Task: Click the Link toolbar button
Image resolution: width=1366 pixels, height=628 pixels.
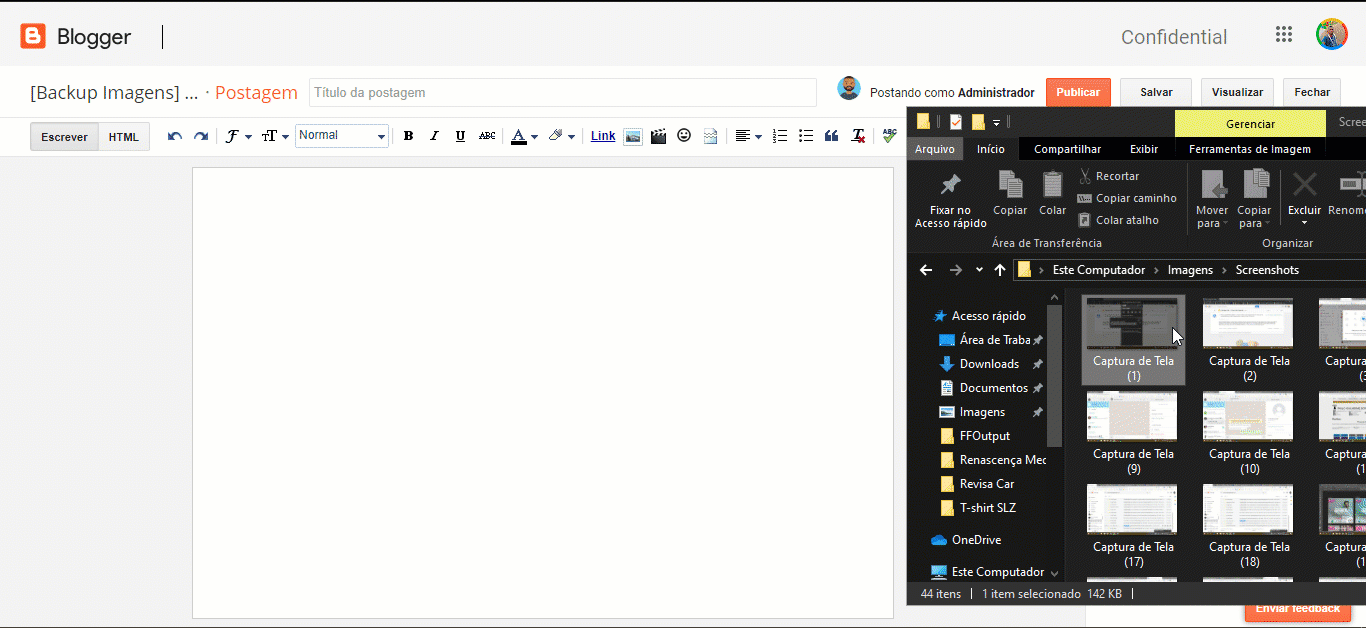Action: (603, 136)
